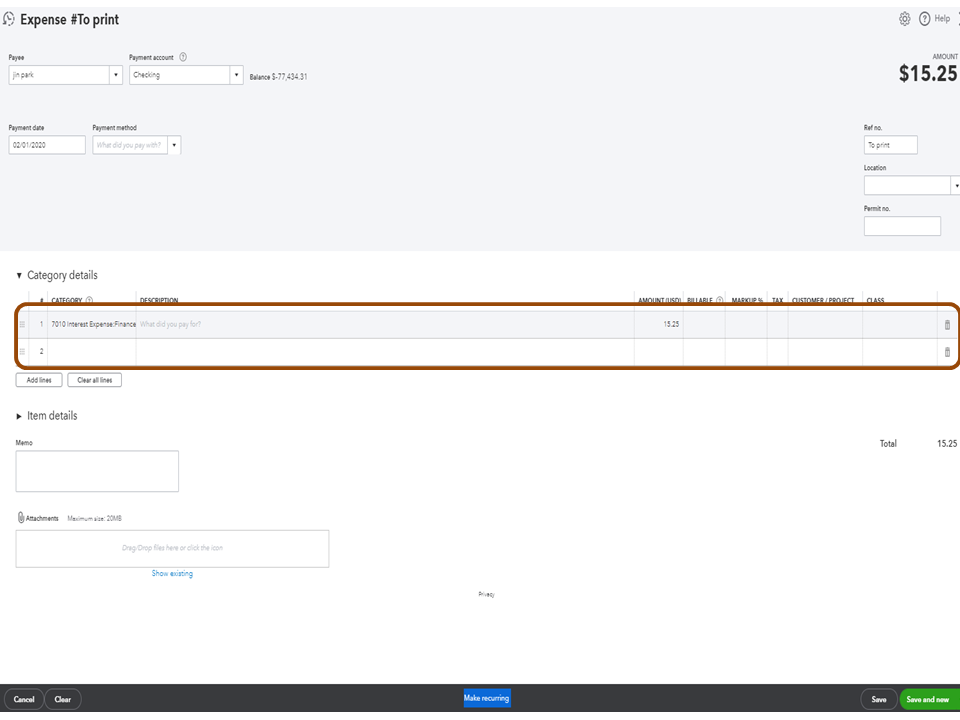Click the attachments drag/drop area
The image size is (960, 720).
coord(172,549)
